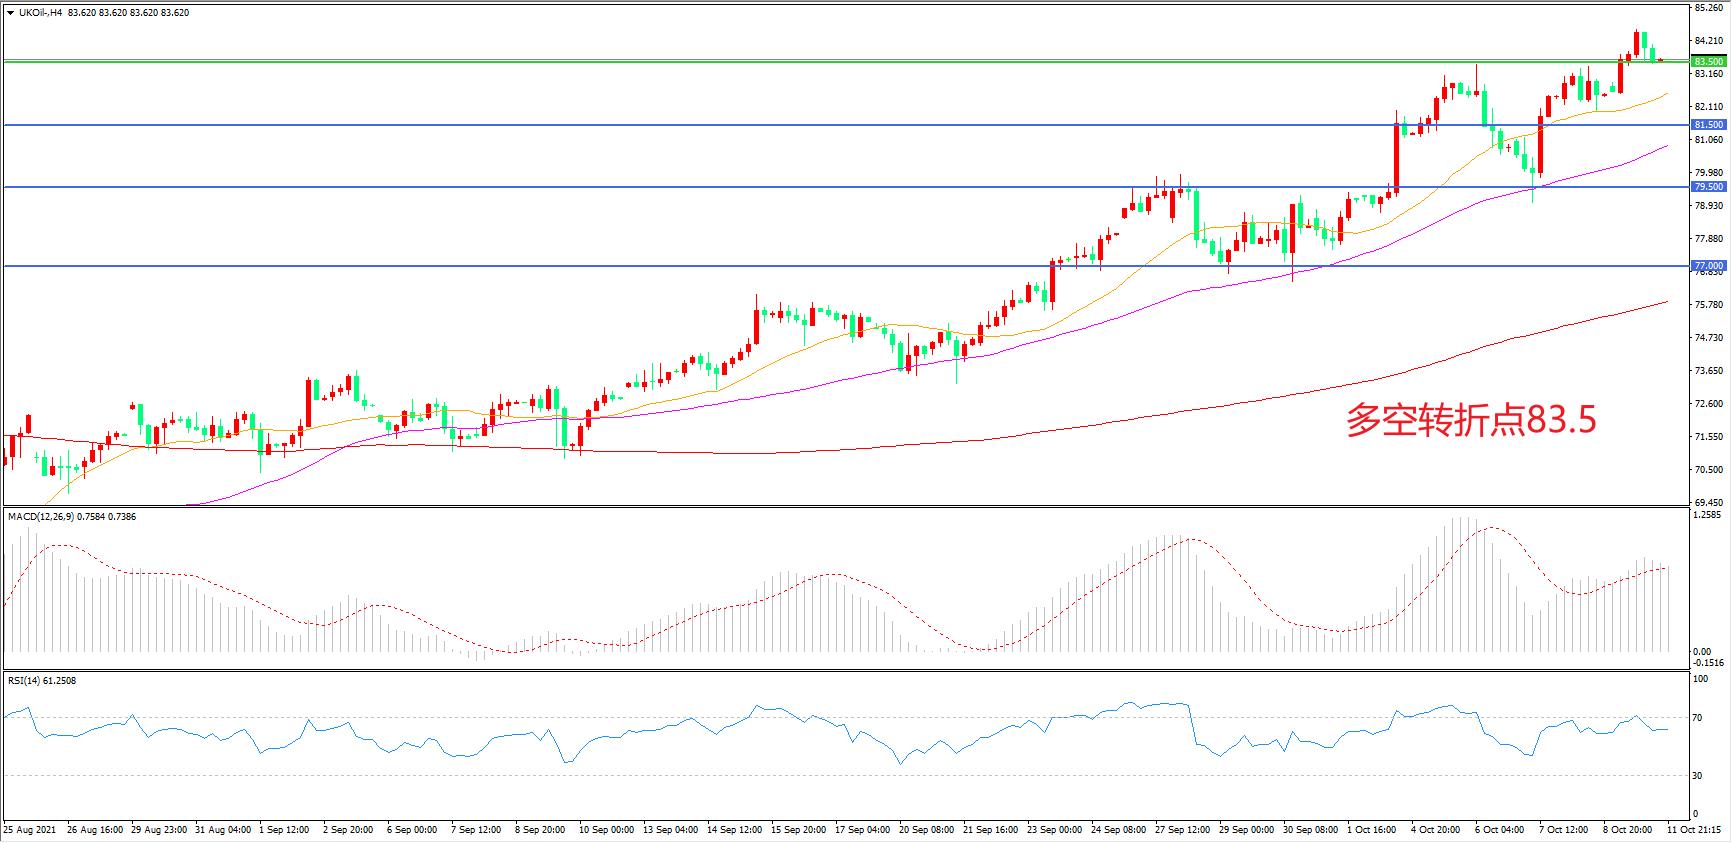
Task: Click the RSI 70 level axis label
Action: (x=1697, y=718)
